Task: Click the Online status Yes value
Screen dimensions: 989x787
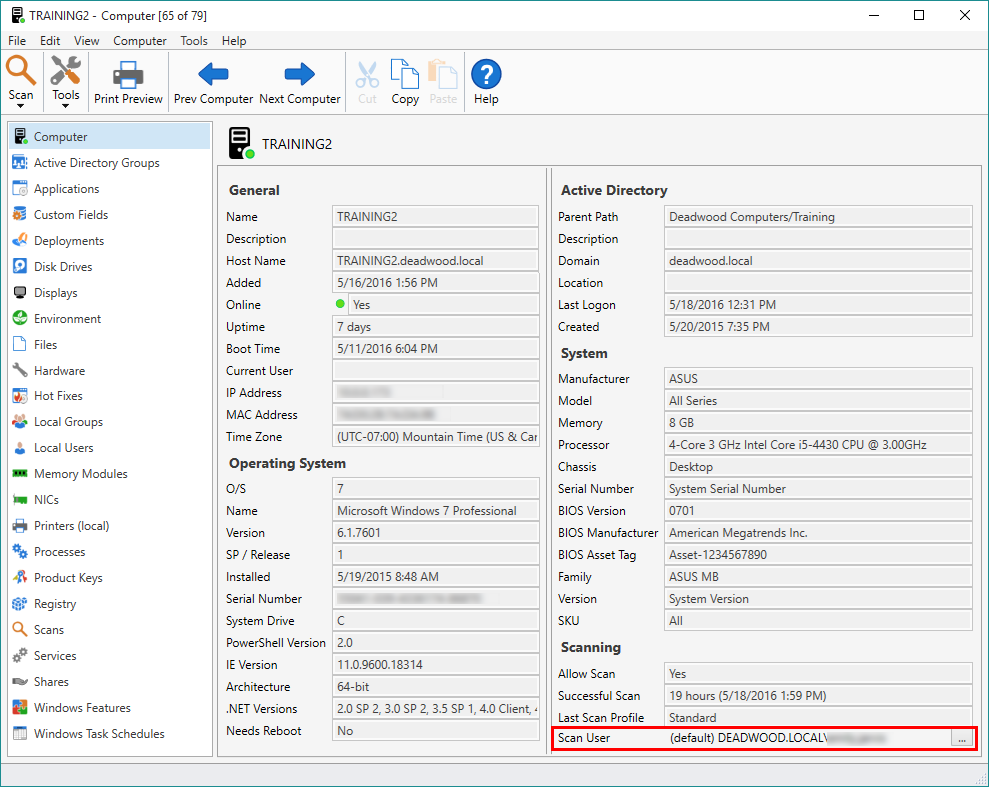Action: [444, 305]
